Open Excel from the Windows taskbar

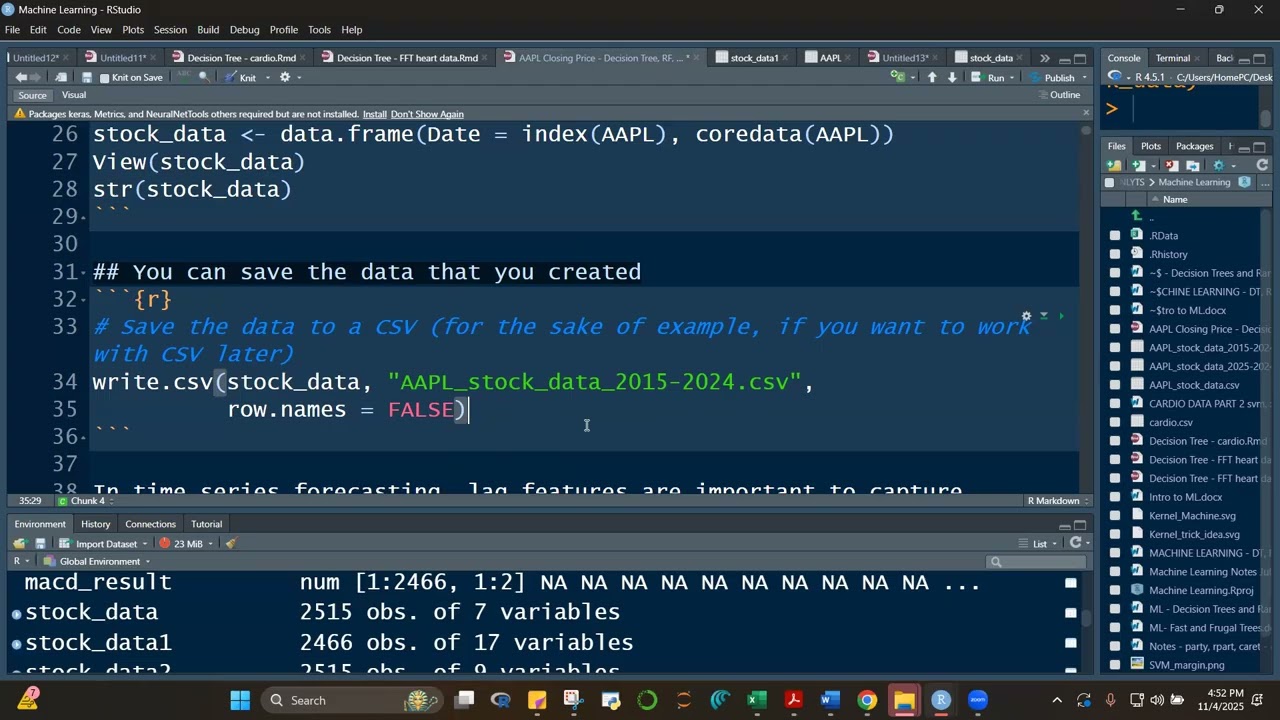click(x=757, y=700)
